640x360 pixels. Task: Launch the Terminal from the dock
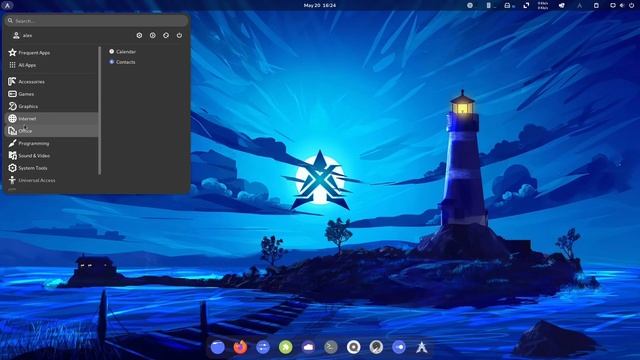tap(331, 347)
